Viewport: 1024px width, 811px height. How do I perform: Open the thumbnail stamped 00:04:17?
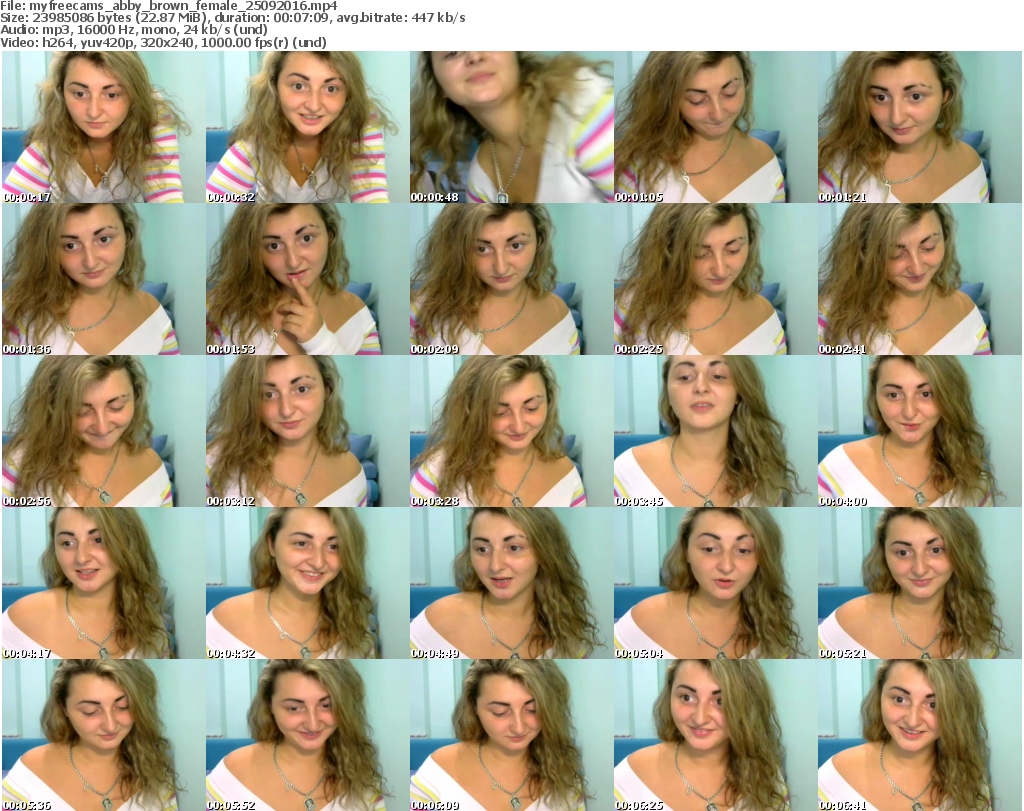coord(103,583)
